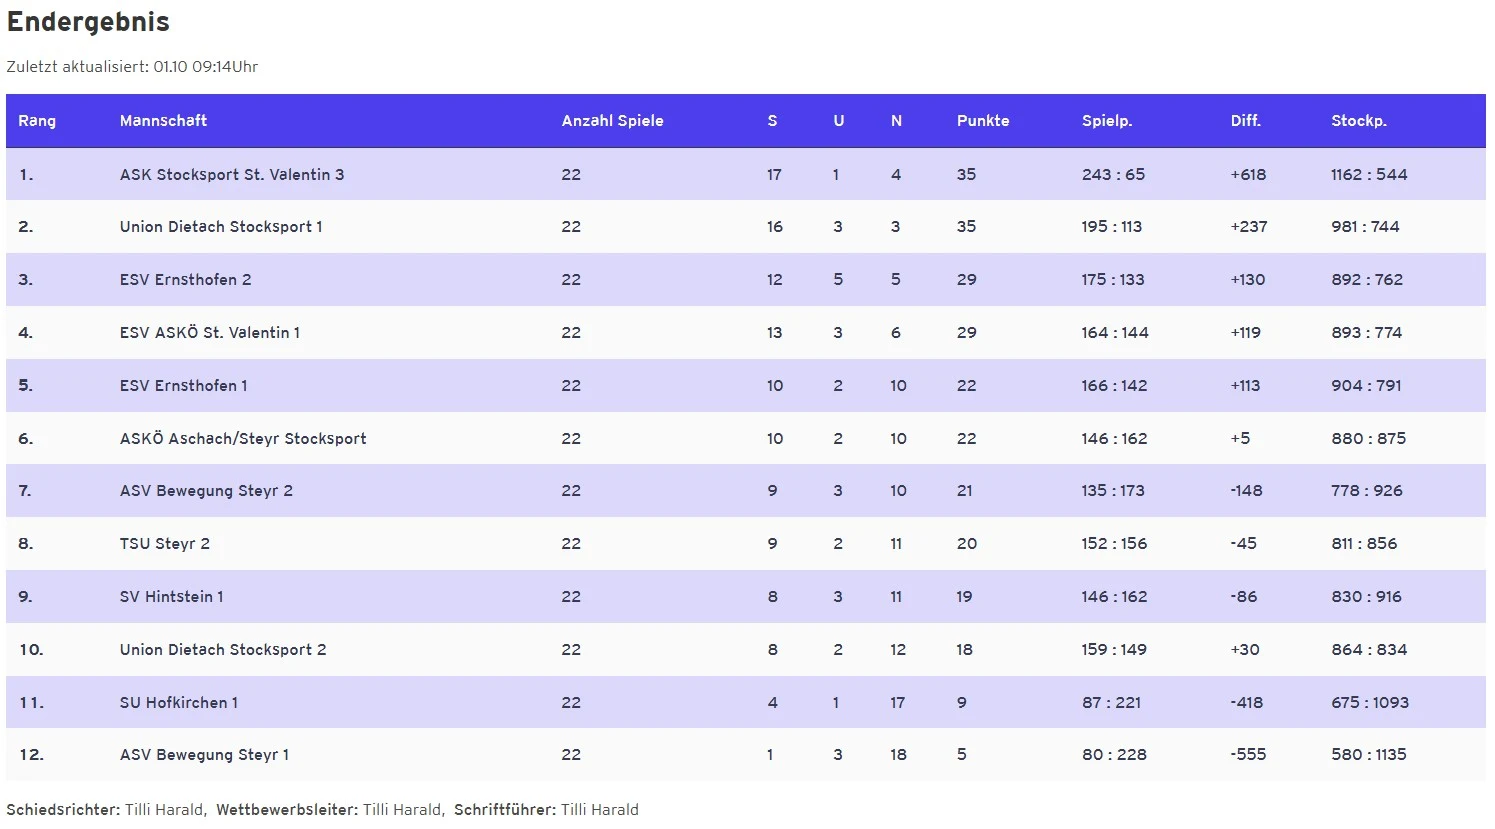Click the Anzahl Spiele column header
The height and width of the screenshot is (829, 1495).
pyautogui.click(x=612, y=121)
